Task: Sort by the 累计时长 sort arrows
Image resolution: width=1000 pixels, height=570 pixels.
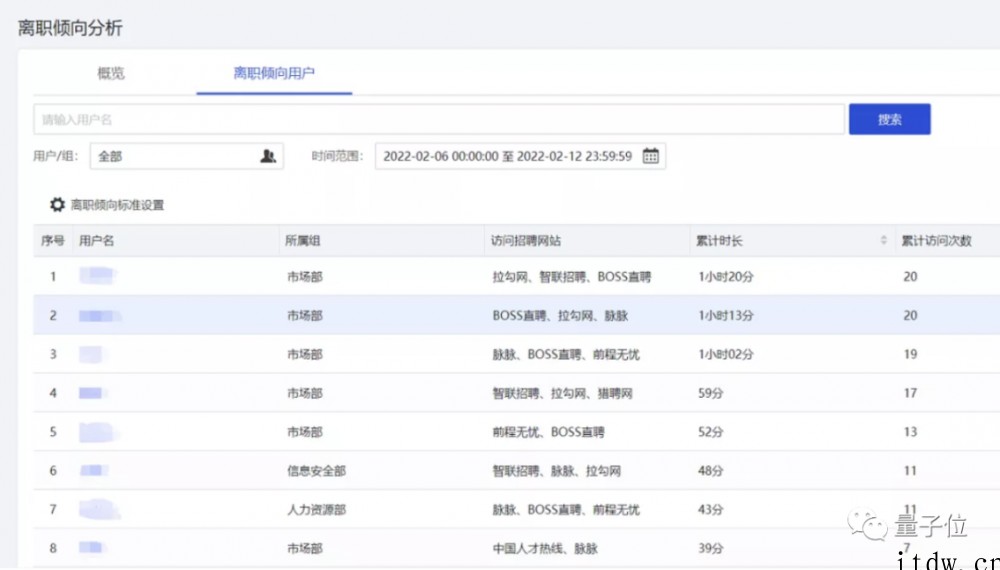Action: tap(883, 240)
